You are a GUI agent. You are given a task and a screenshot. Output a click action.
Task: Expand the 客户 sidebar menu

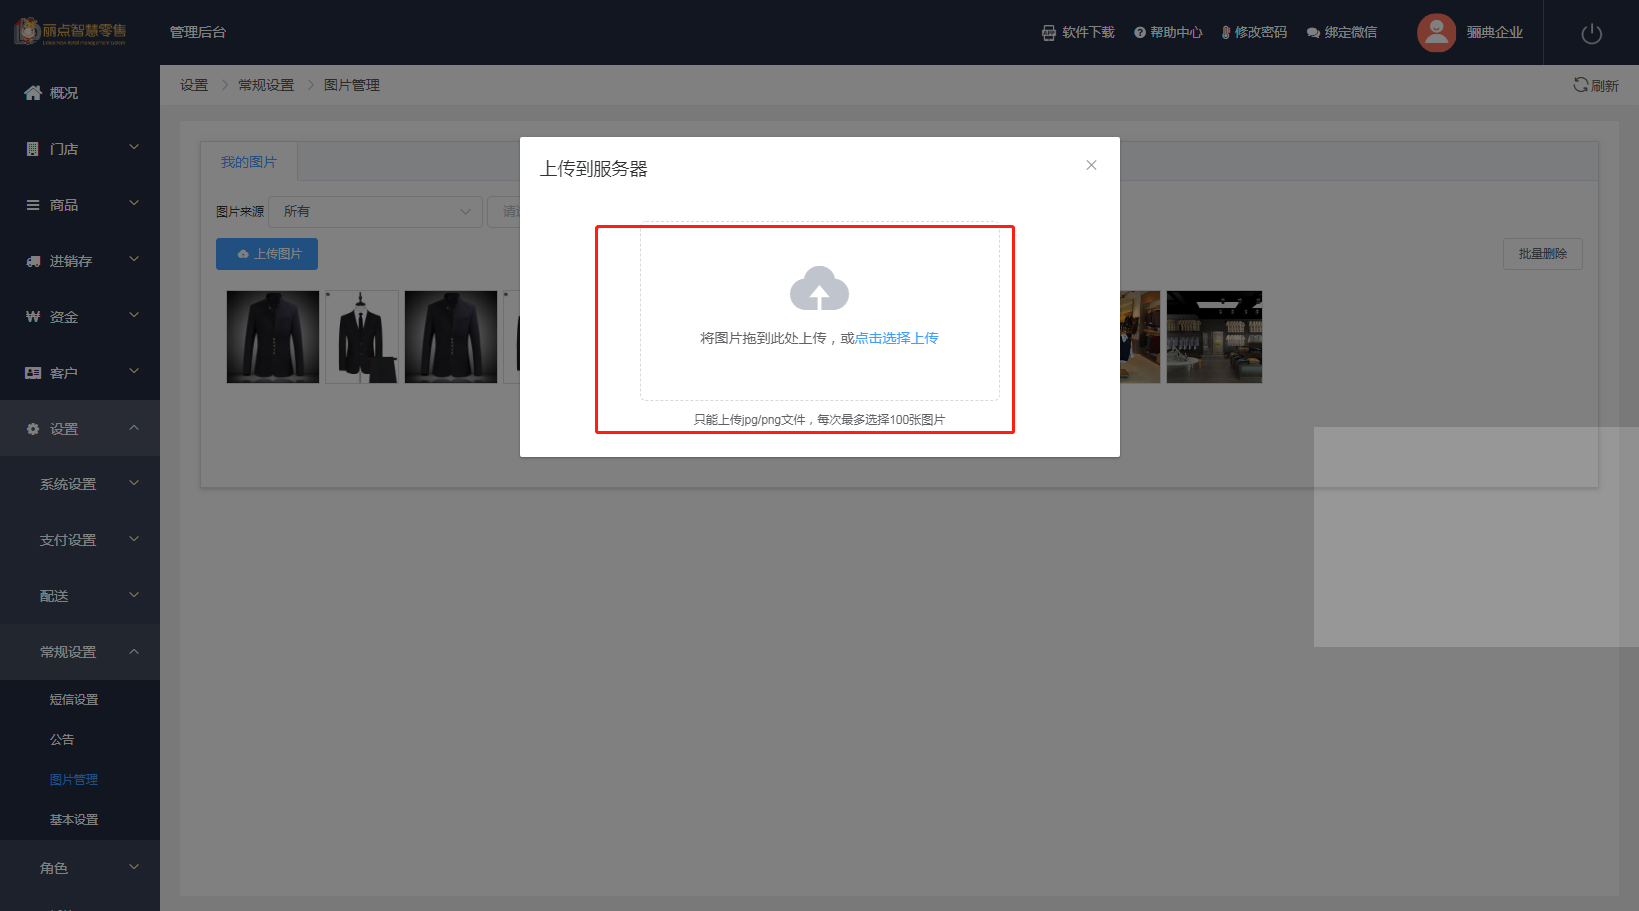[x=80, y=373]
